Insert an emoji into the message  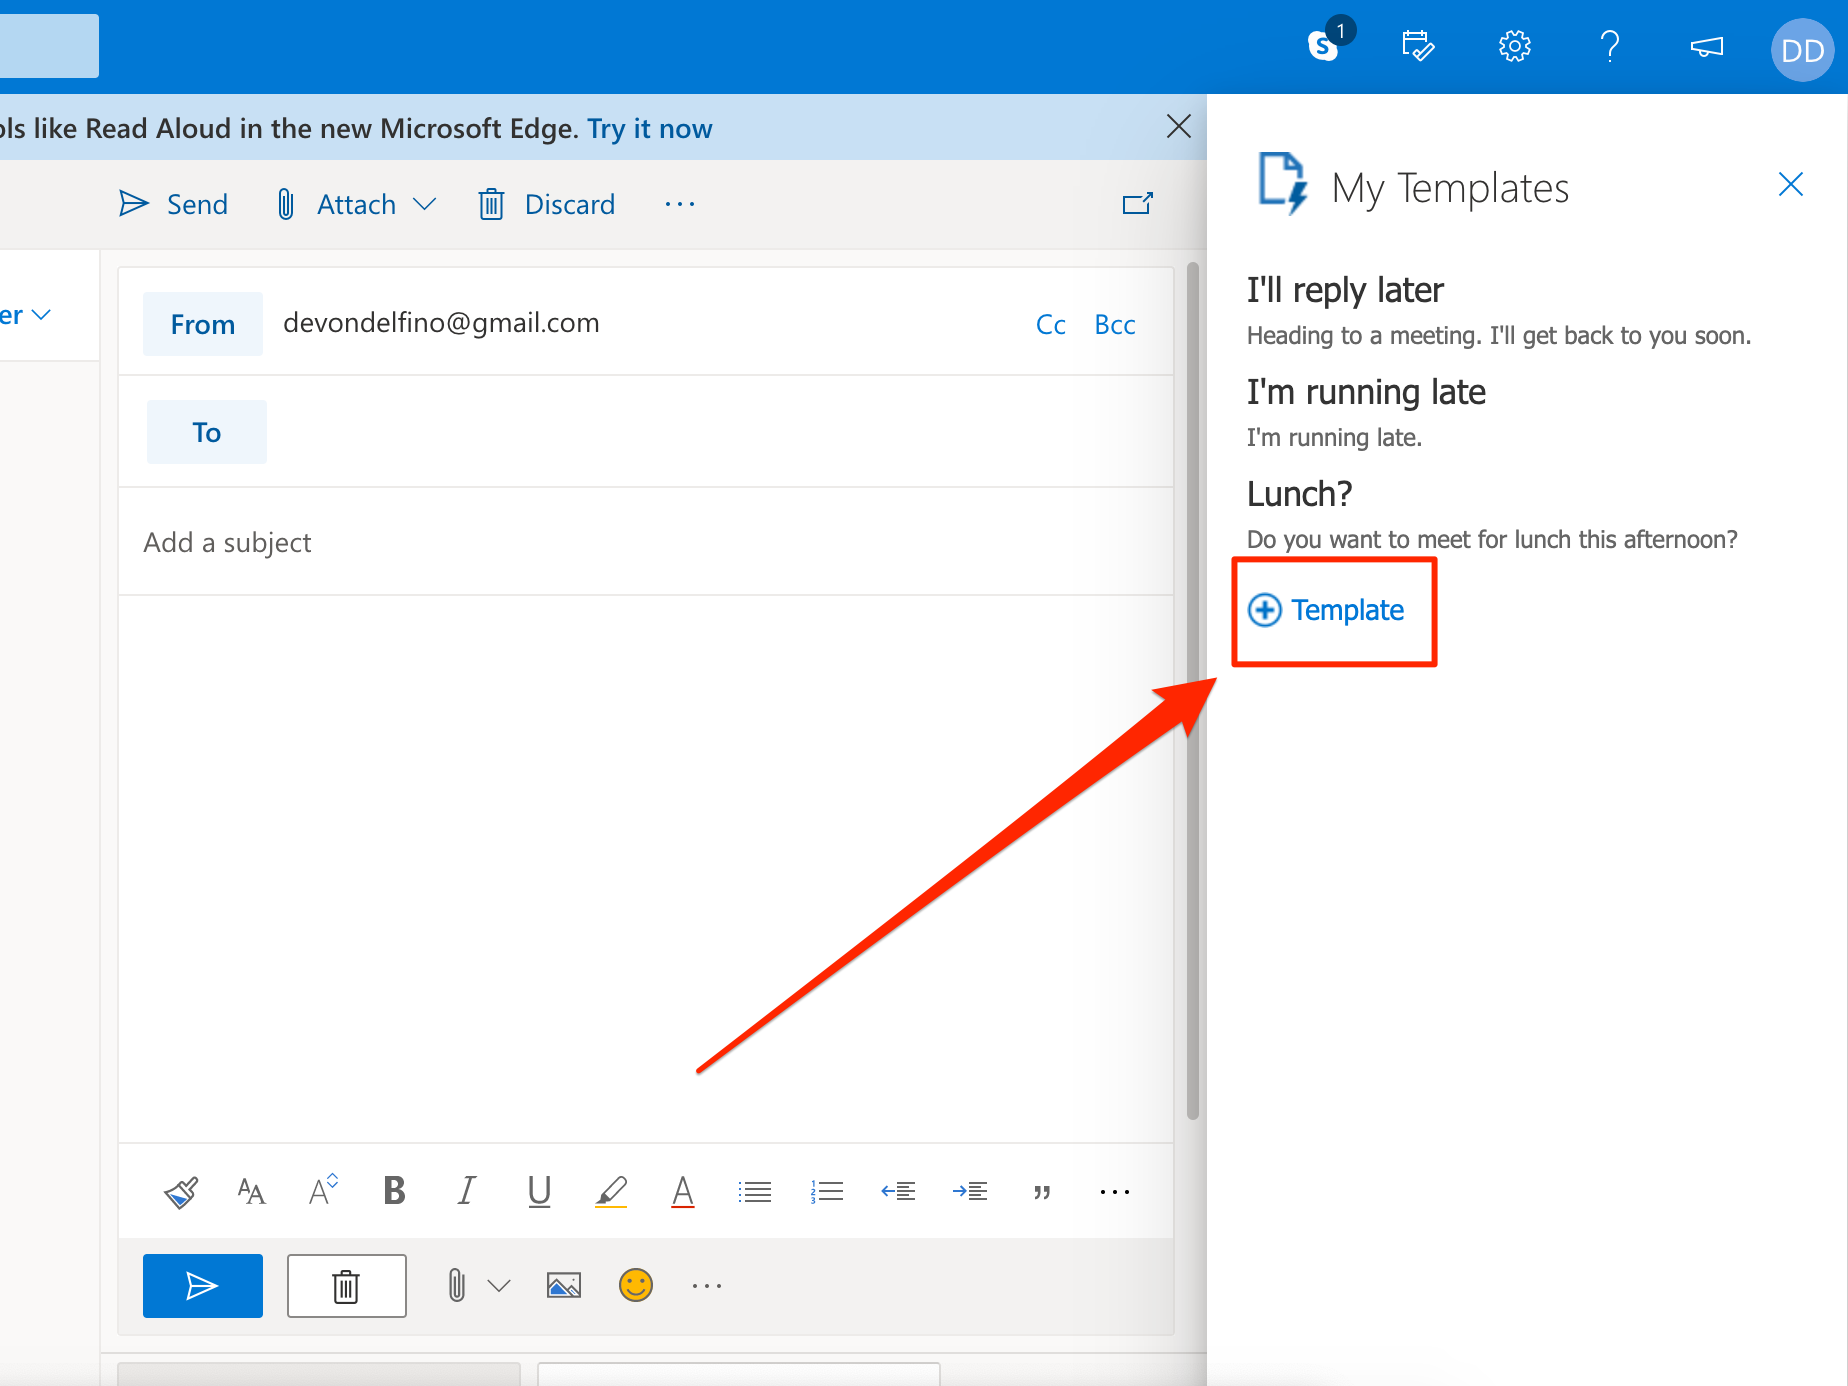click(637, 1285)
